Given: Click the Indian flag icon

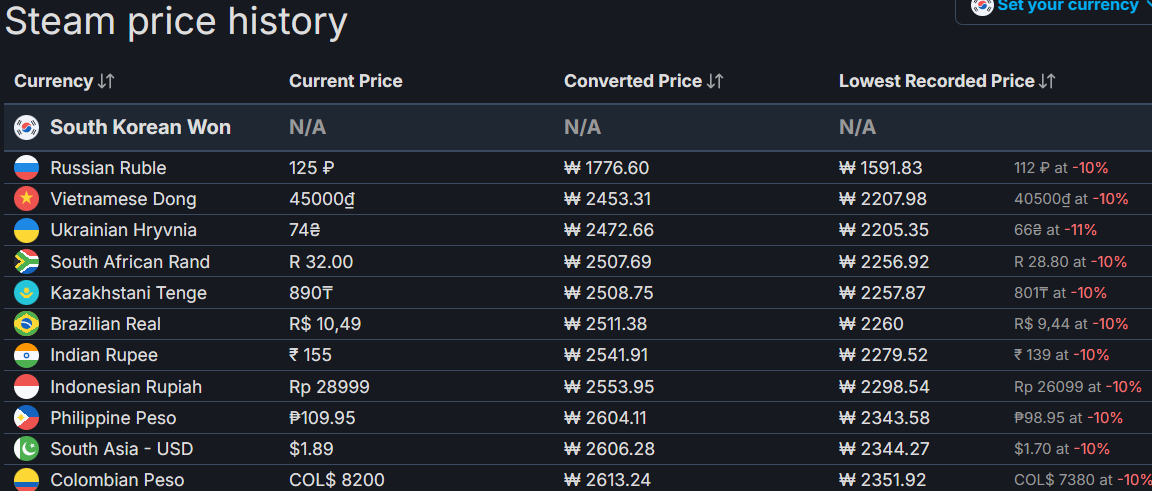Looking at the screenshot, I should pyautogui.click(x=26, y=355).
